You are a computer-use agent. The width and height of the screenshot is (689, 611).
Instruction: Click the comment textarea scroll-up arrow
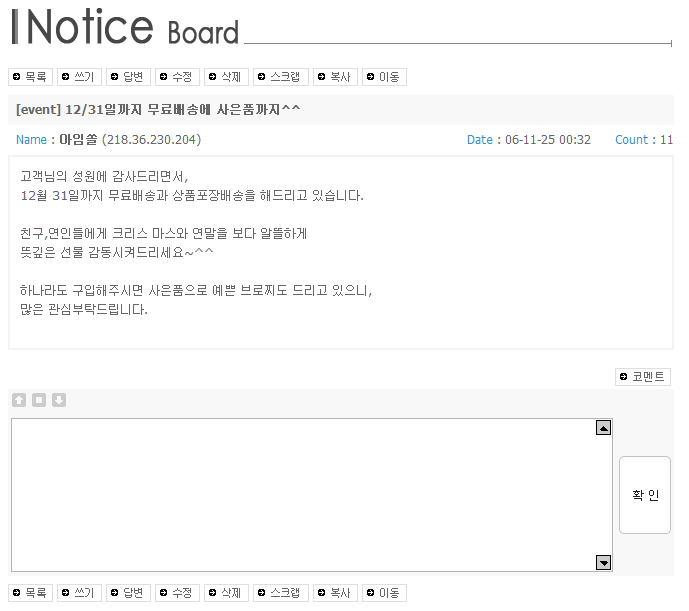[603, 428]
